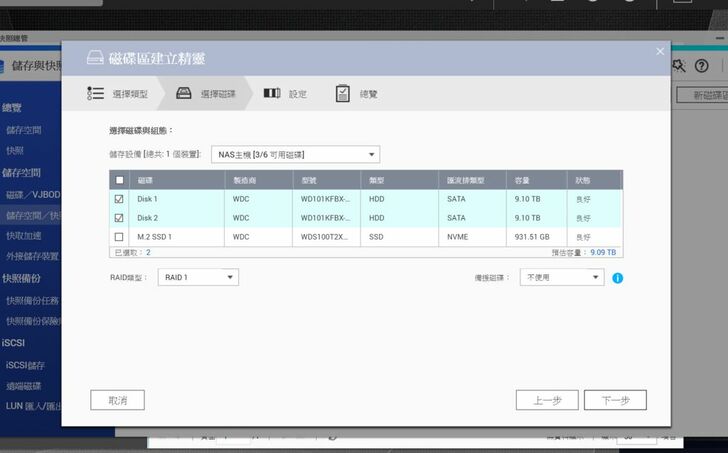This screenshot has height=453, width=728.
Task: Open 快照備份保險庫 in sidebar
Action: pos(33,321)
